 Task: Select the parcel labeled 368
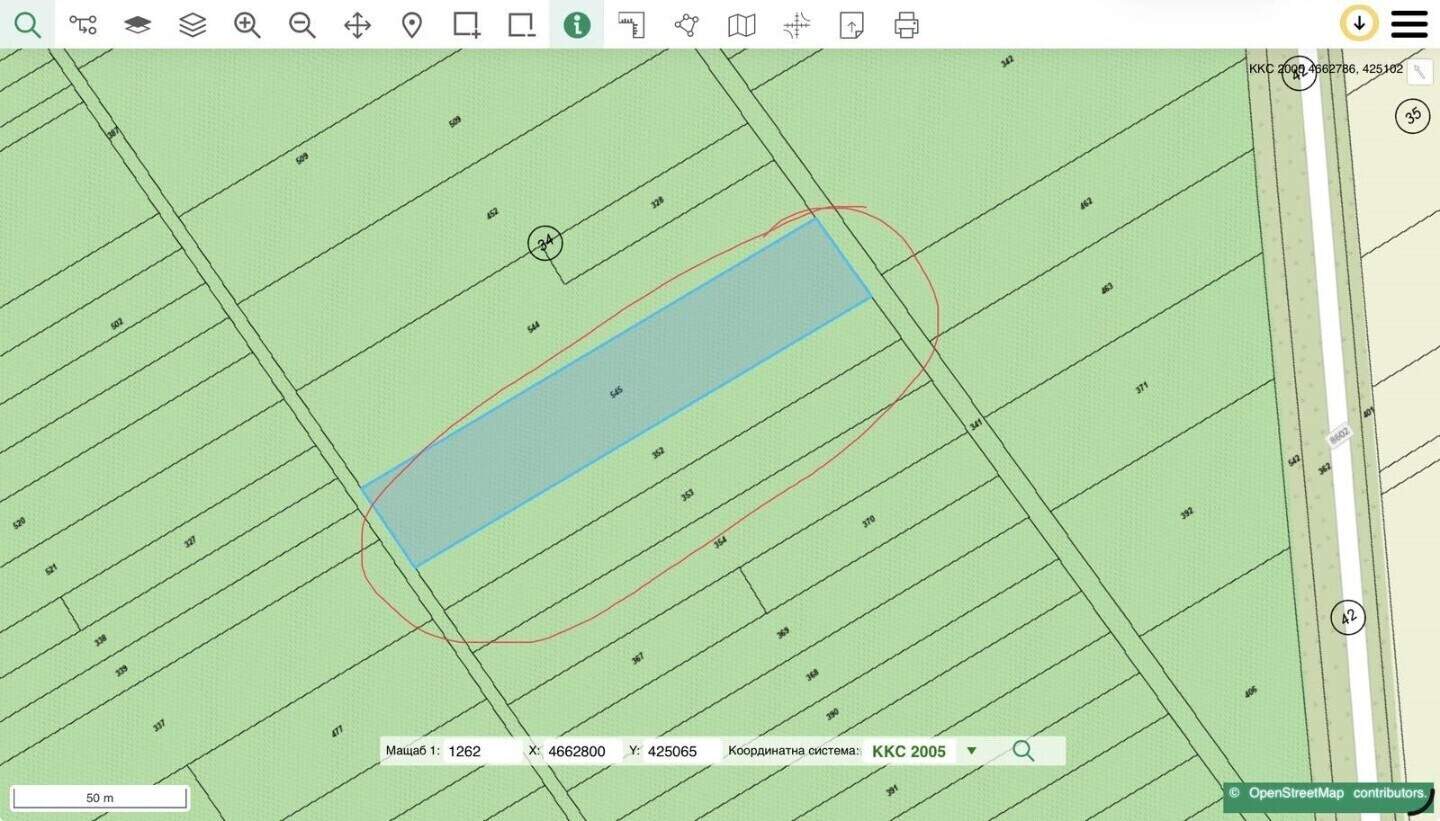click(812, 675)
